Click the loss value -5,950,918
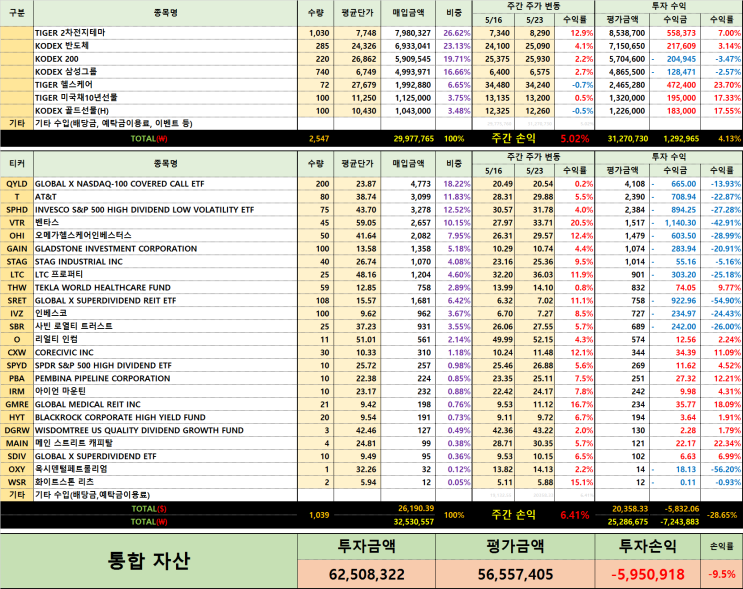The width and height of the screenshot is (743, 589). click(x=648, y=574)
